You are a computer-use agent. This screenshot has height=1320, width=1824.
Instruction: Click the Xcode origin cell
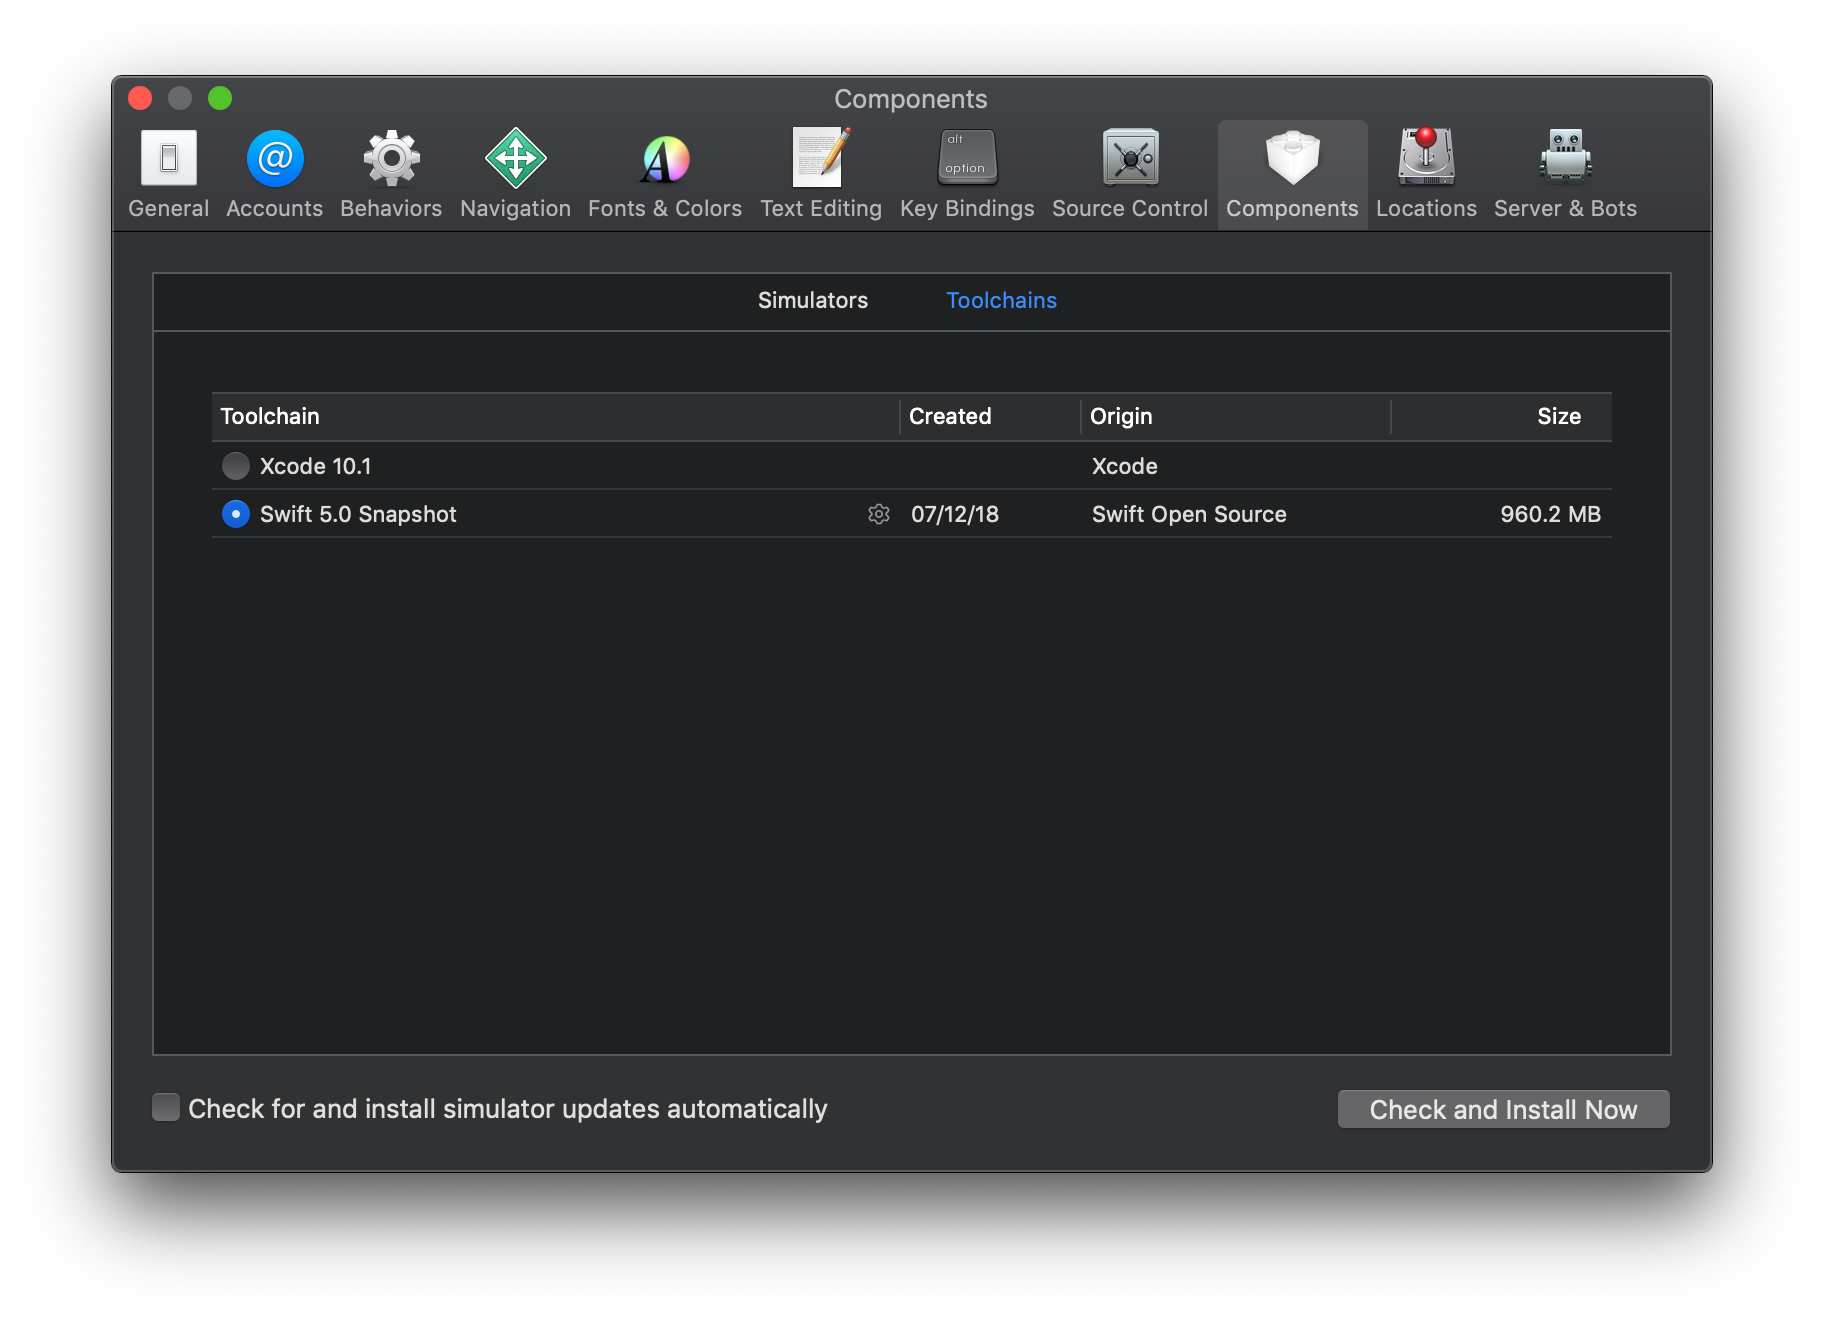[1124, 466]
